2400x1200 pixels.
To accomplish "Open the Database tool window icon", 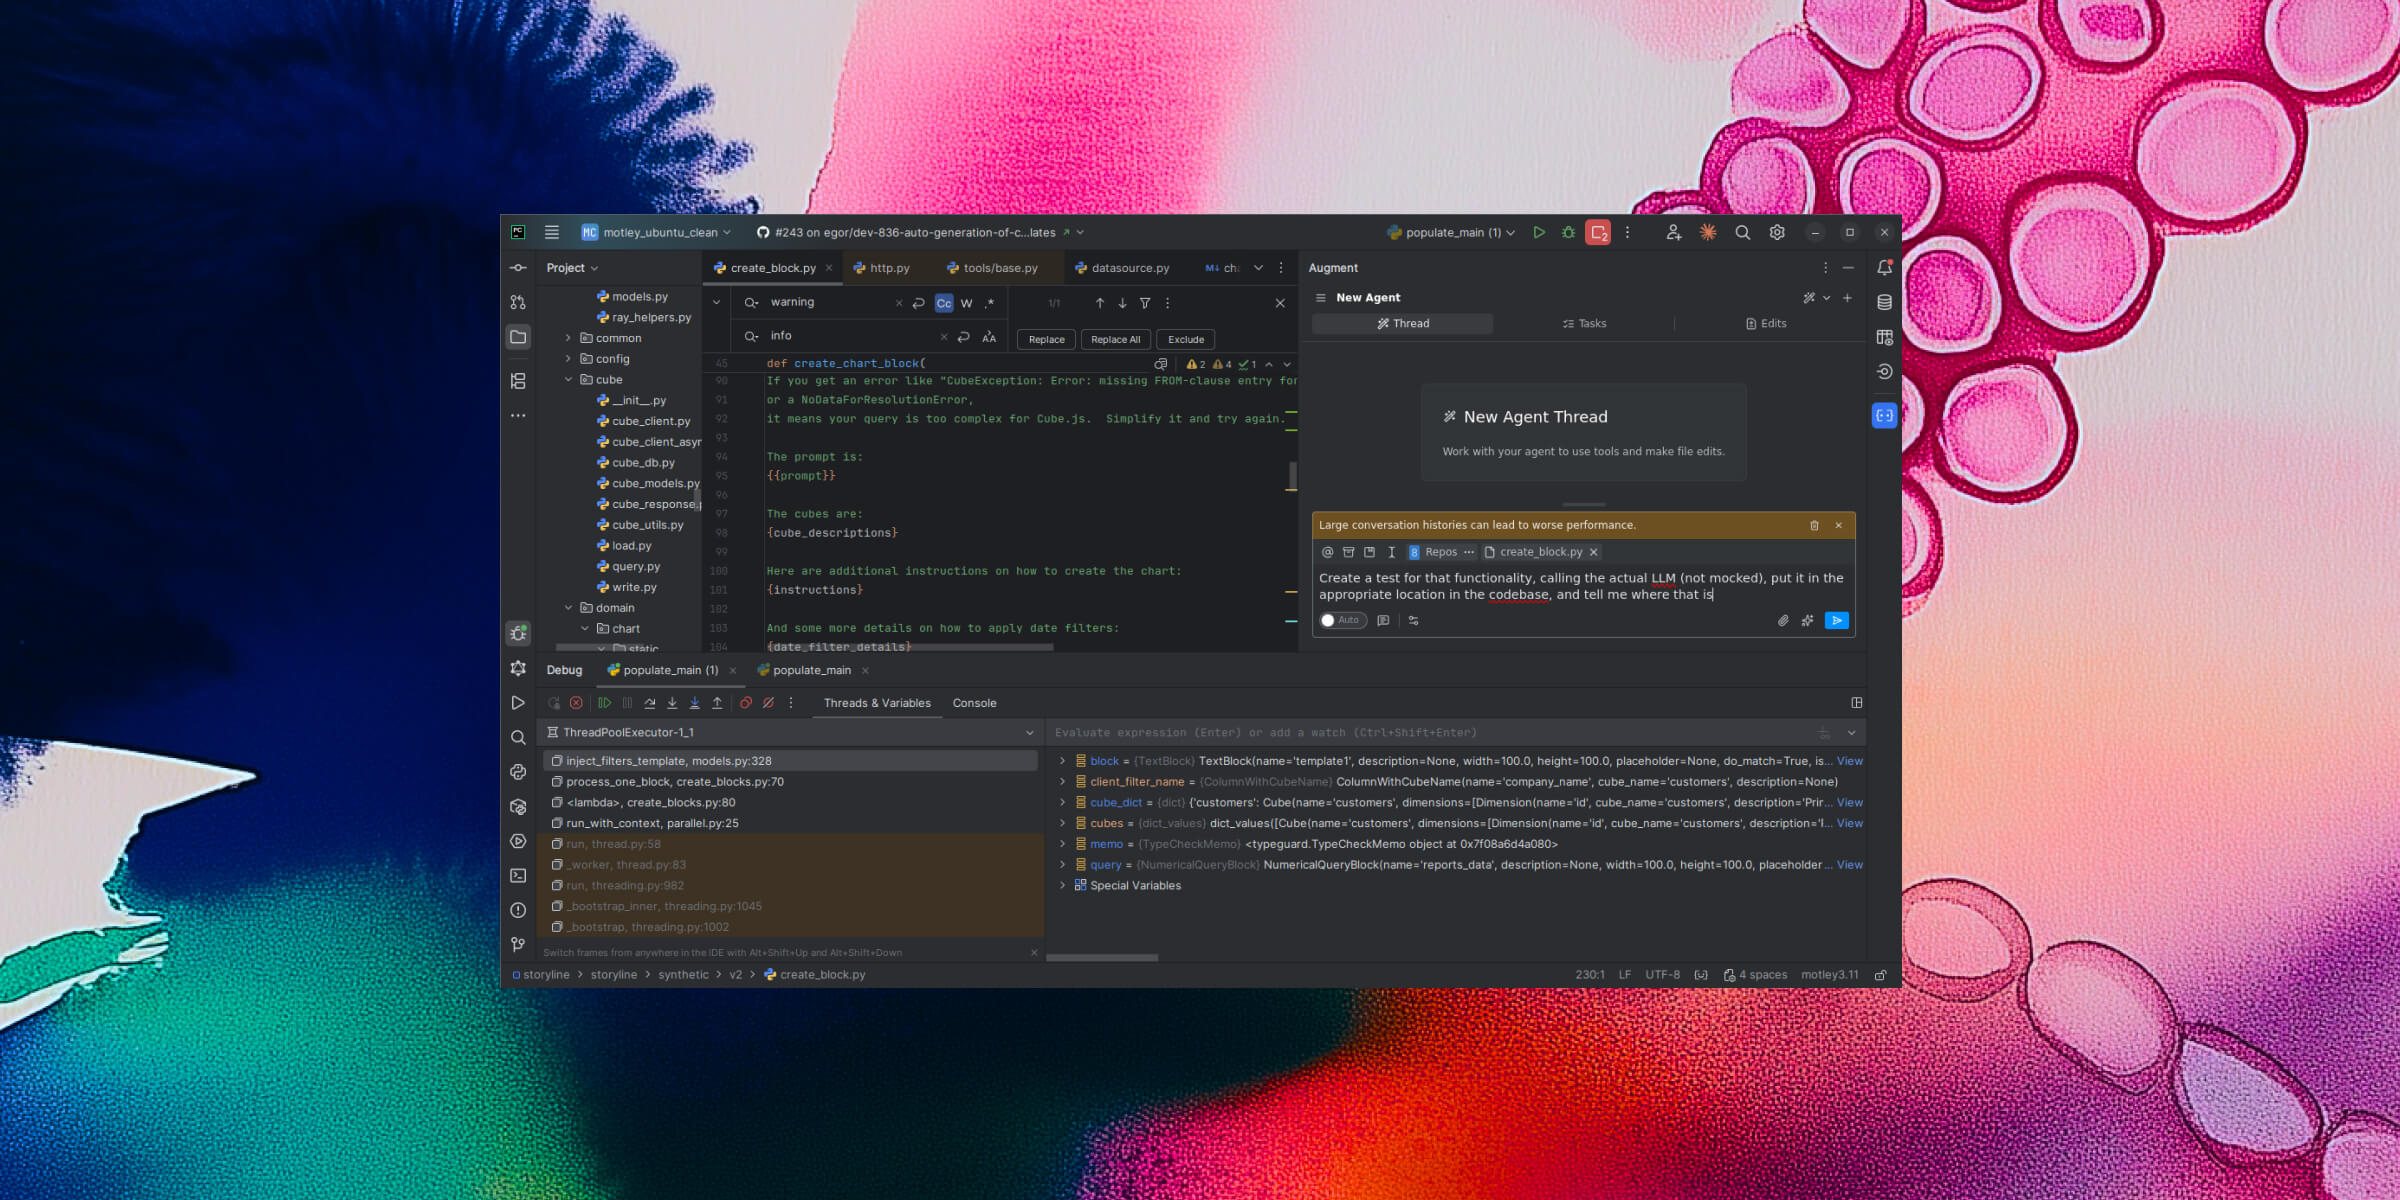I will point(1884,302).
